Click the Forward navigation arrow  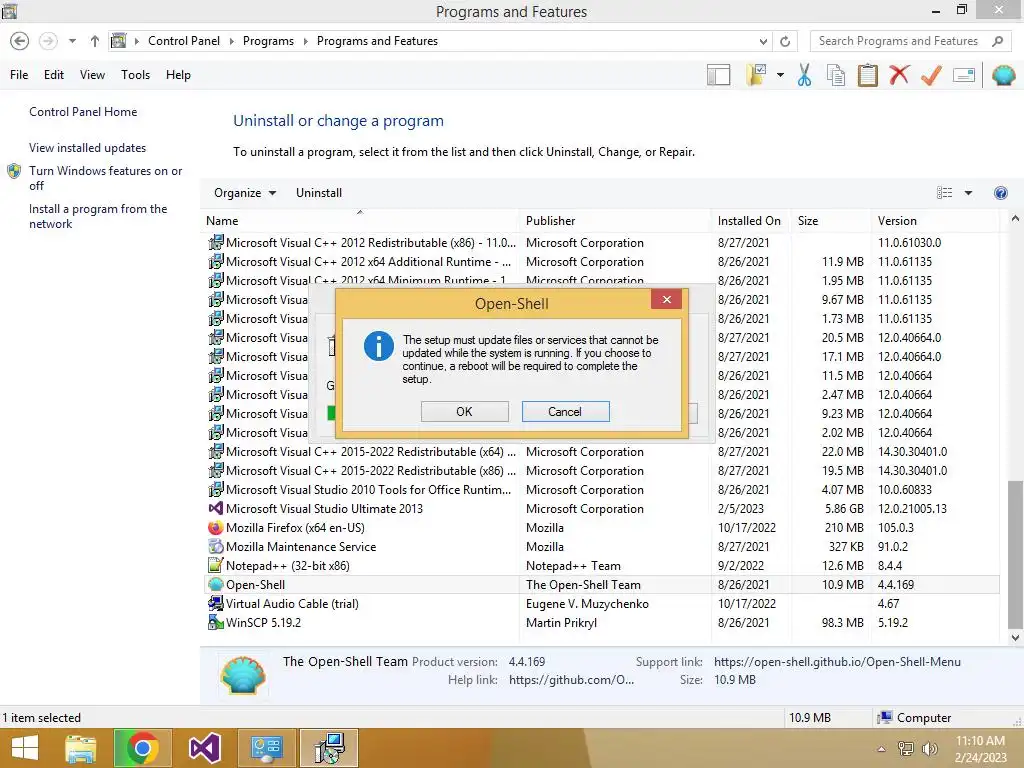[x=48, y=41]
